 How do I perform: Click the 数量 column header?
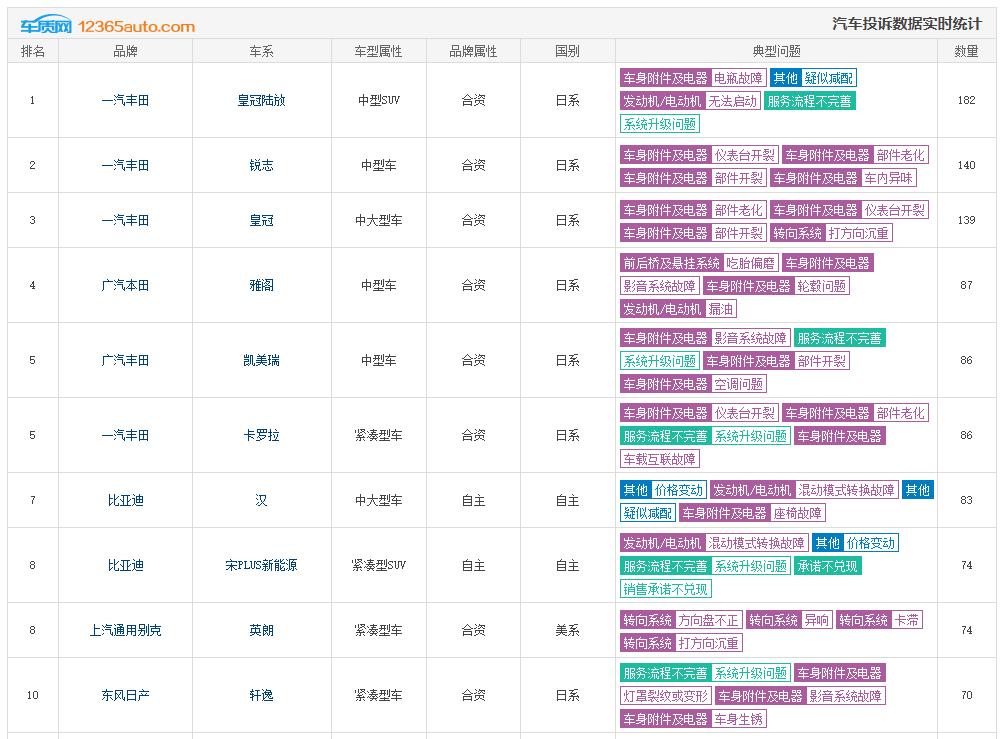pyautogui.click(x=966, y=51)
